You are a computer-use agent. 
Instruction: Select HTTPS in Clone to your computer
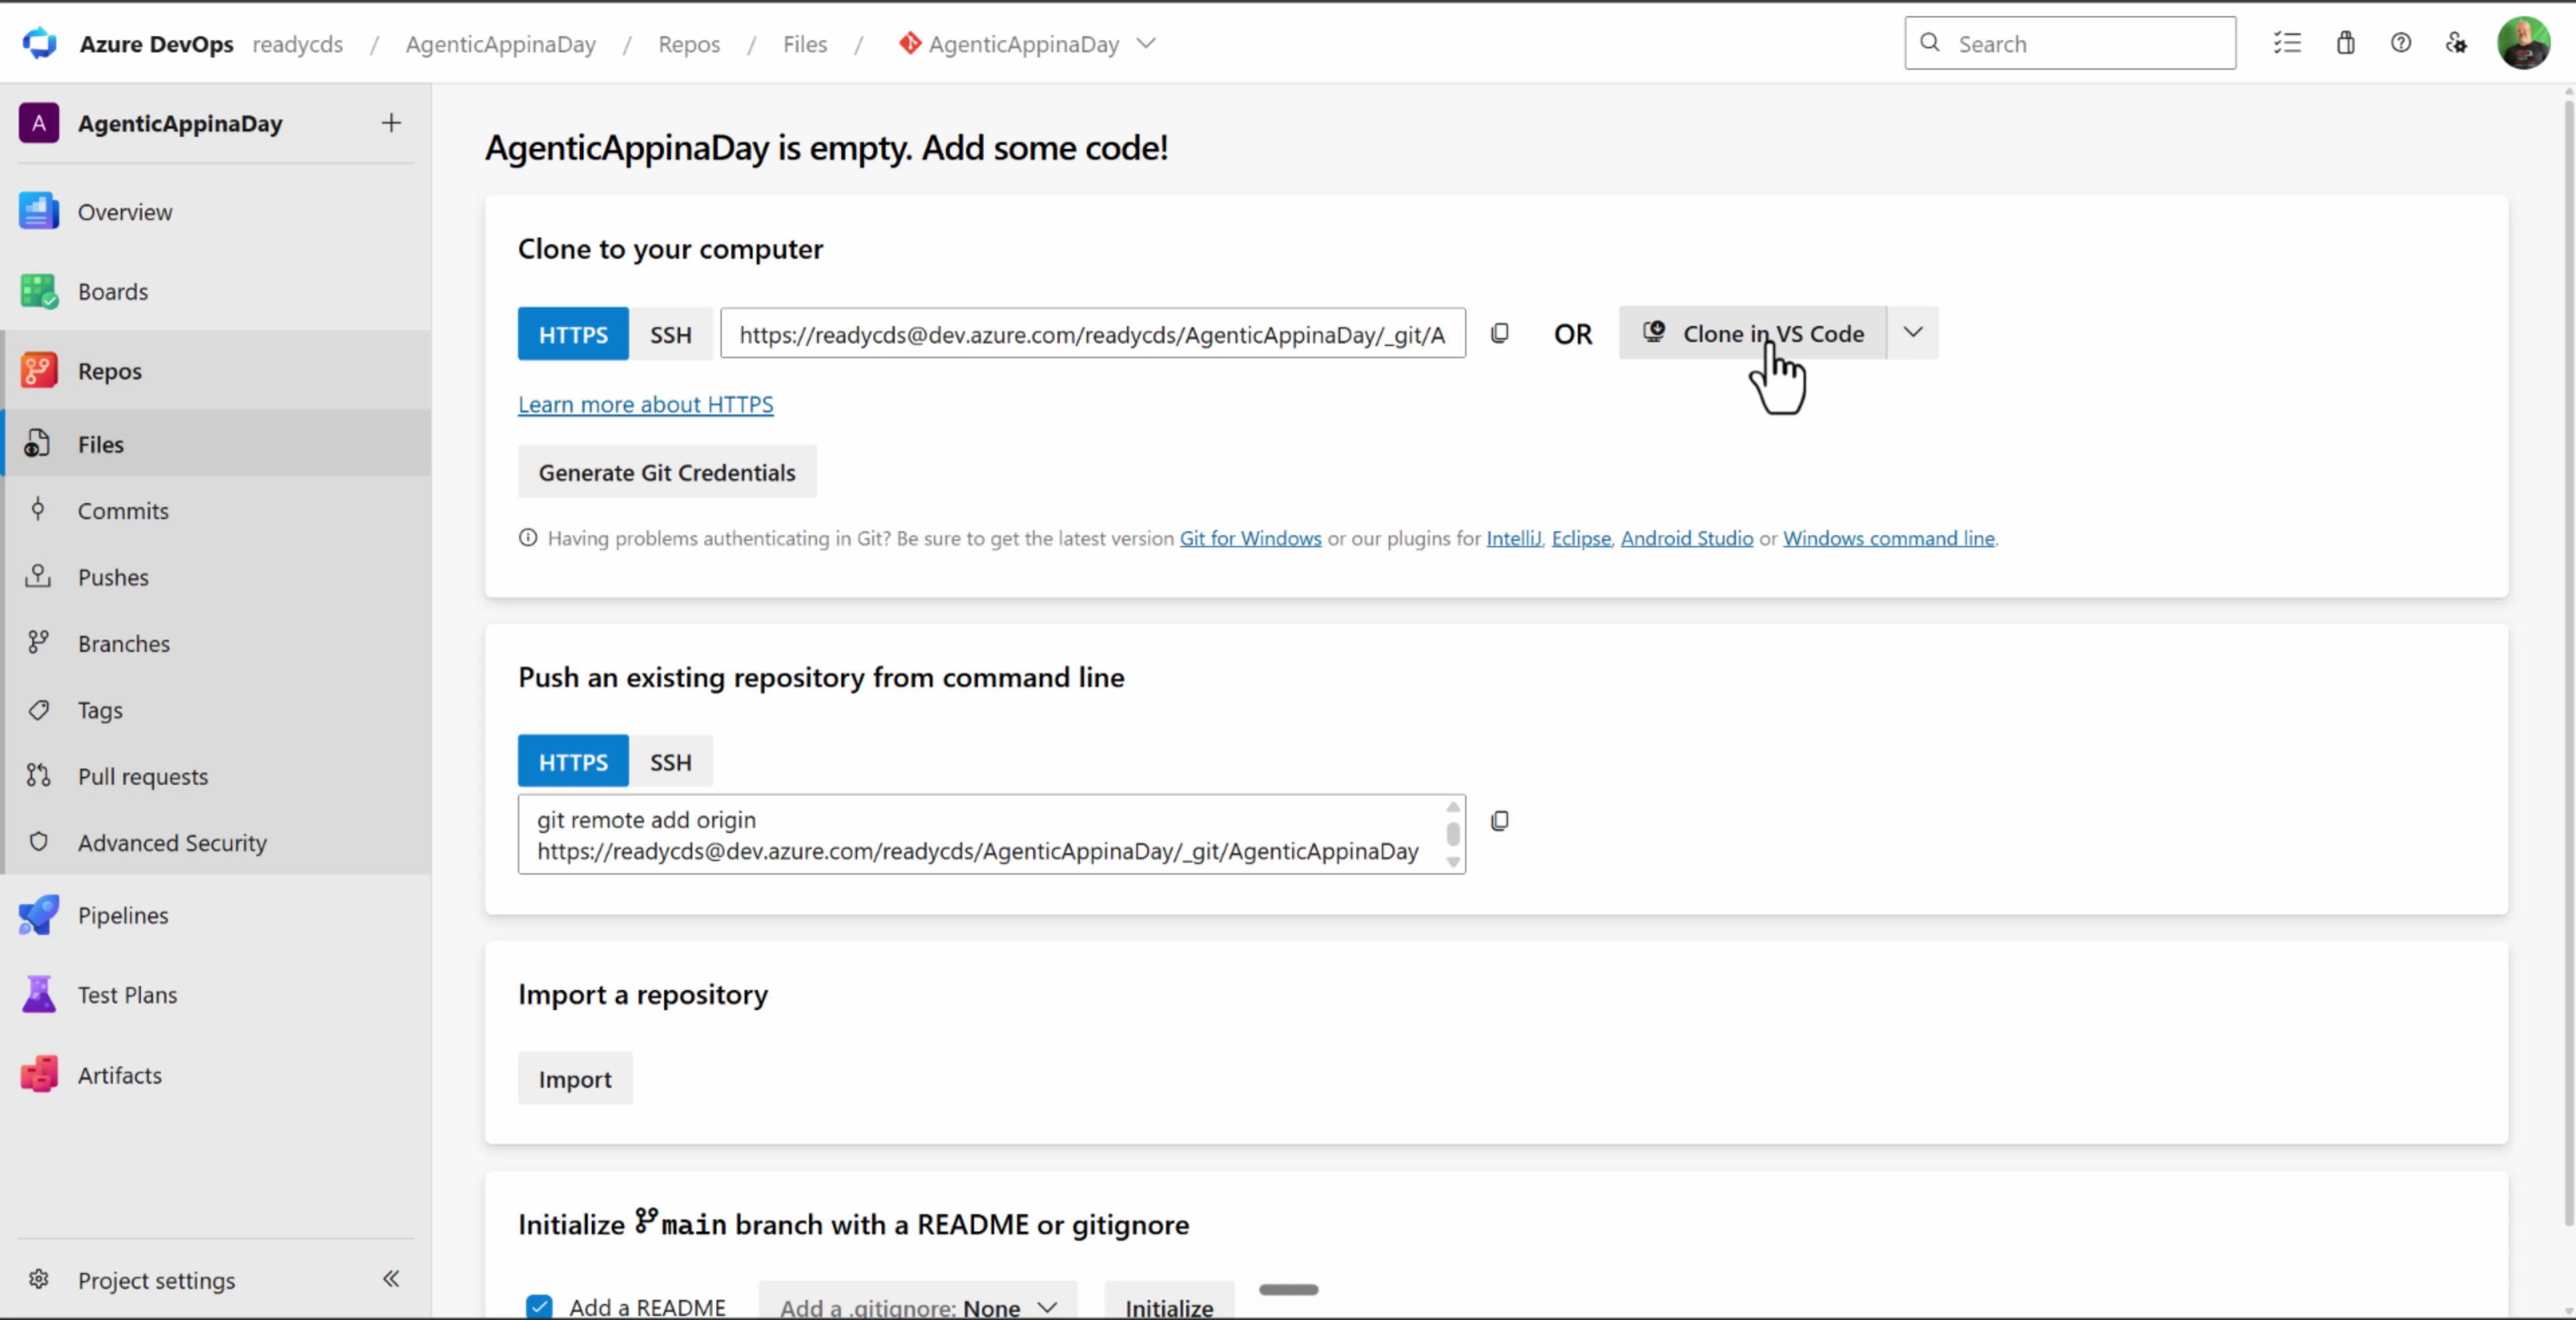[573, 334]
